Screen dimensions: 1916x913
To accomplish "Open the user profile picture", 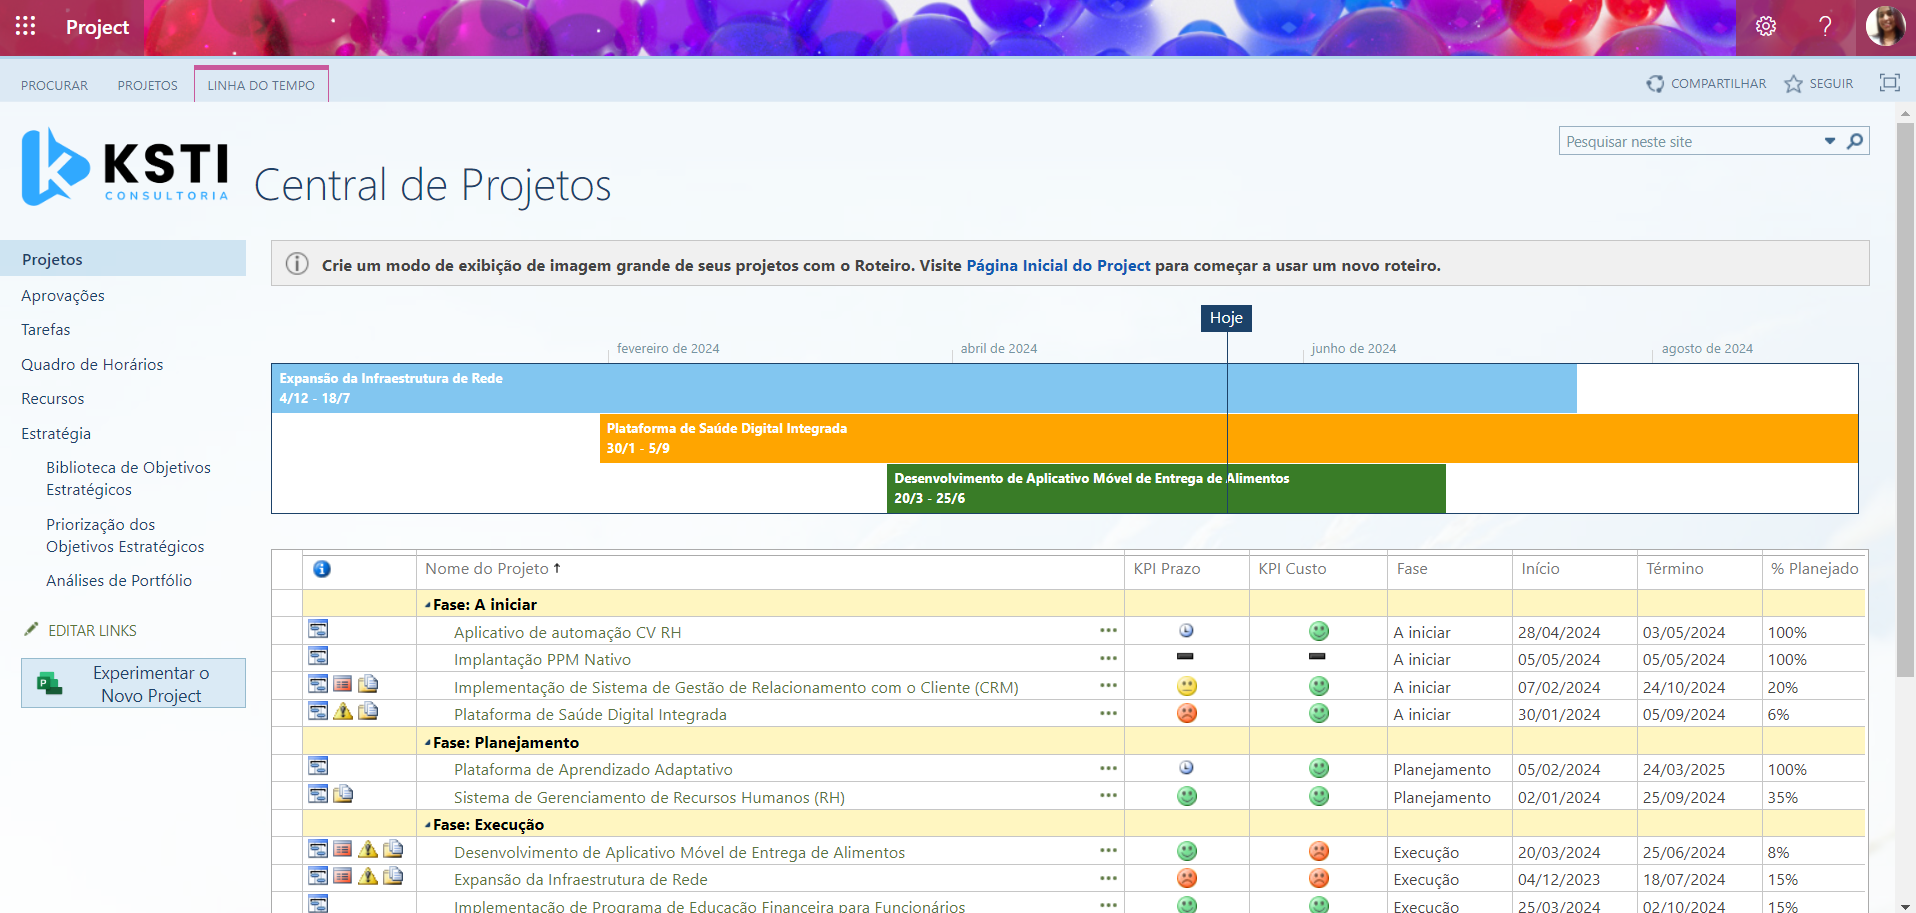I will pyautogui.click(x=1885, y=26).
